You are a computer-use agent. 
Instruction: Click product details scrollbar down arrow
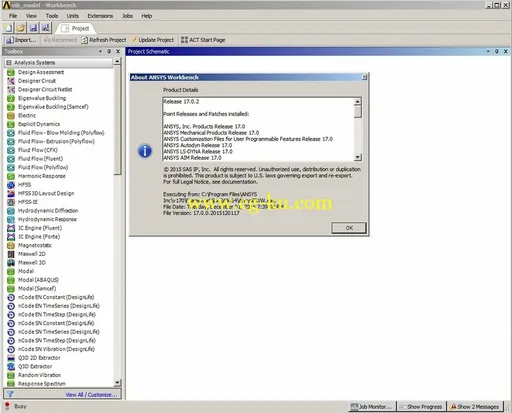(x=358, y=157)
